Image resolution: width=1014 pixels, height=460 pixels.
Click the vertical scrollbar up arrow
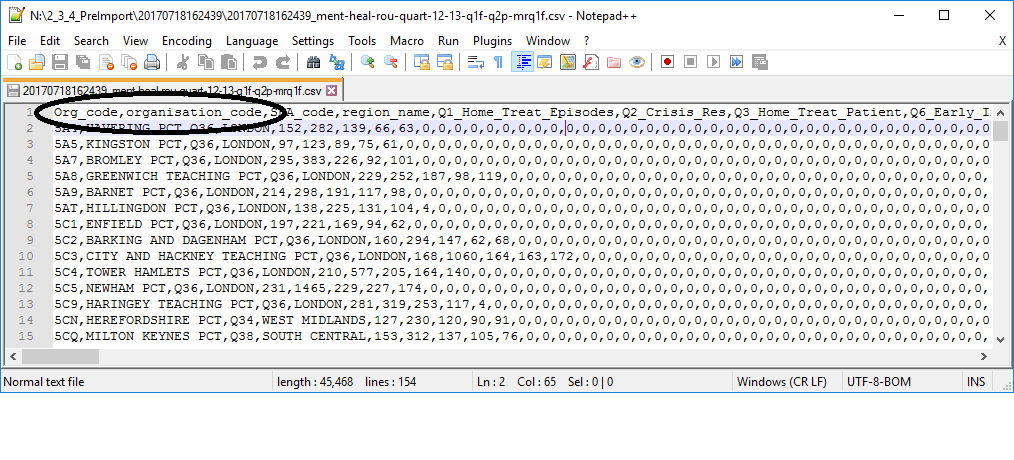[999, 111]
